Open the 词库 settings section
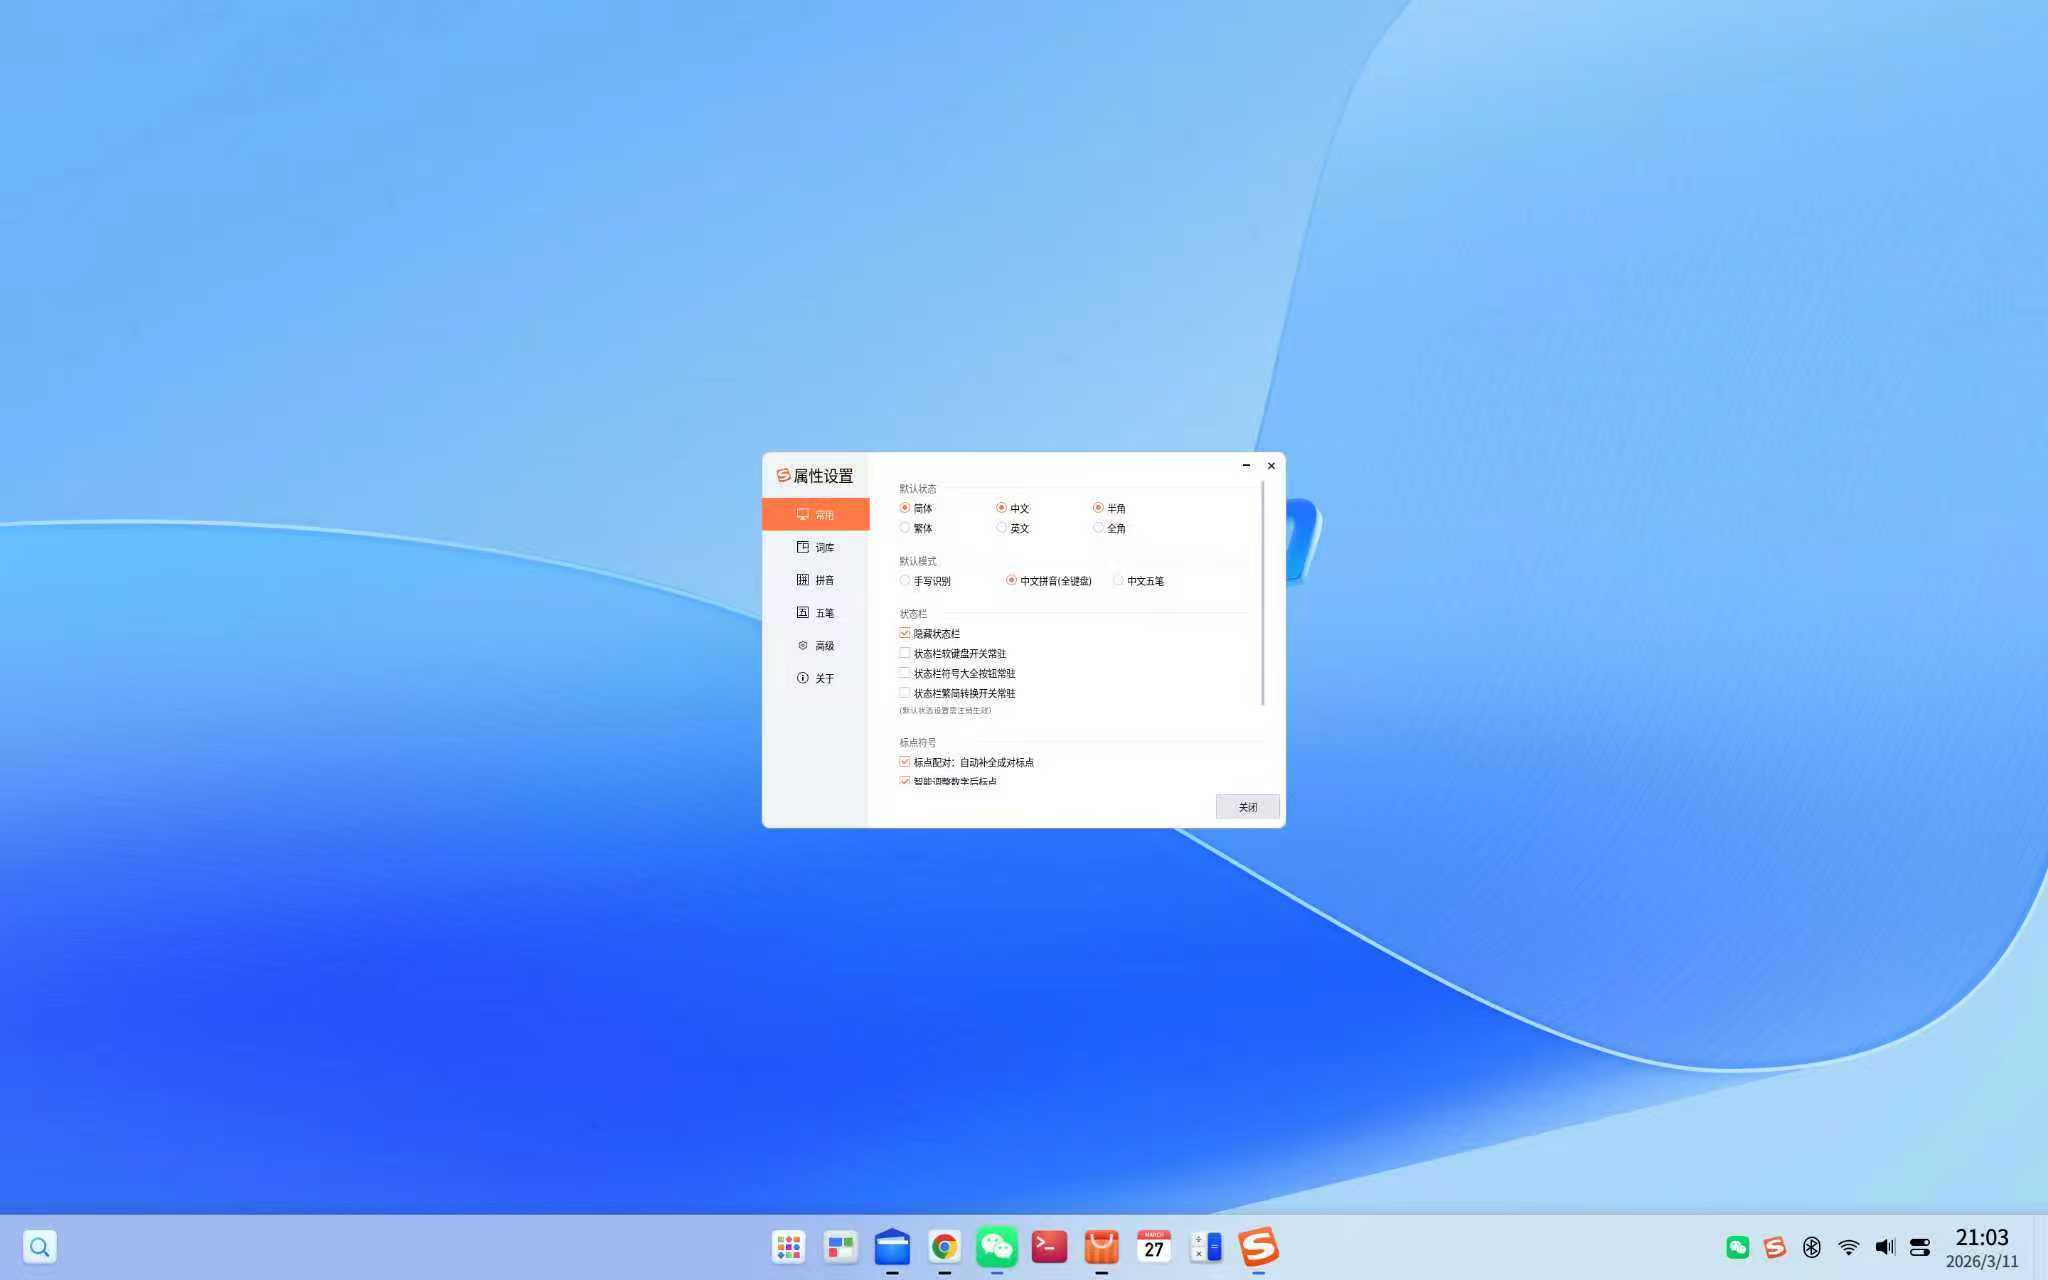 (x=815, y=547)
